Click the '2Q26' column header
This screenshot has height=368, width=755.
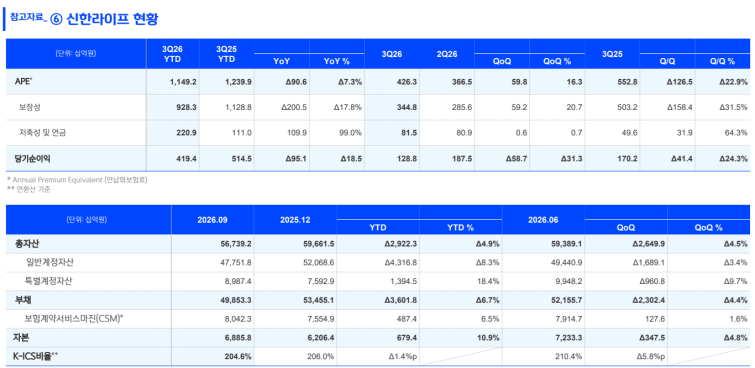(x=446, y=54)
